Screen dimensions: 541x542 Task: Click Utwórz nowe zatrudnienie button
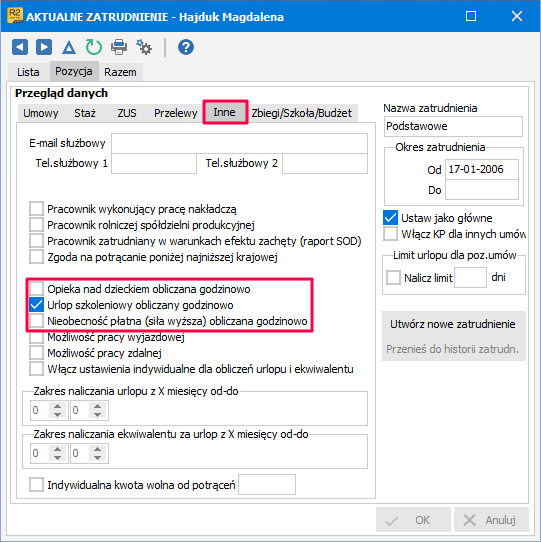coord(453,324)
